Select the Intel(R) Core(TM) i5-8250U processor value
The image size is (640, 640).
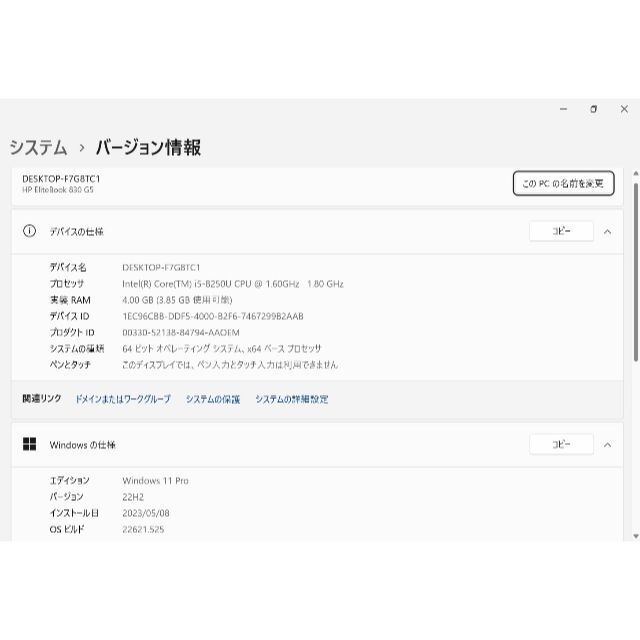pos(233,284)
